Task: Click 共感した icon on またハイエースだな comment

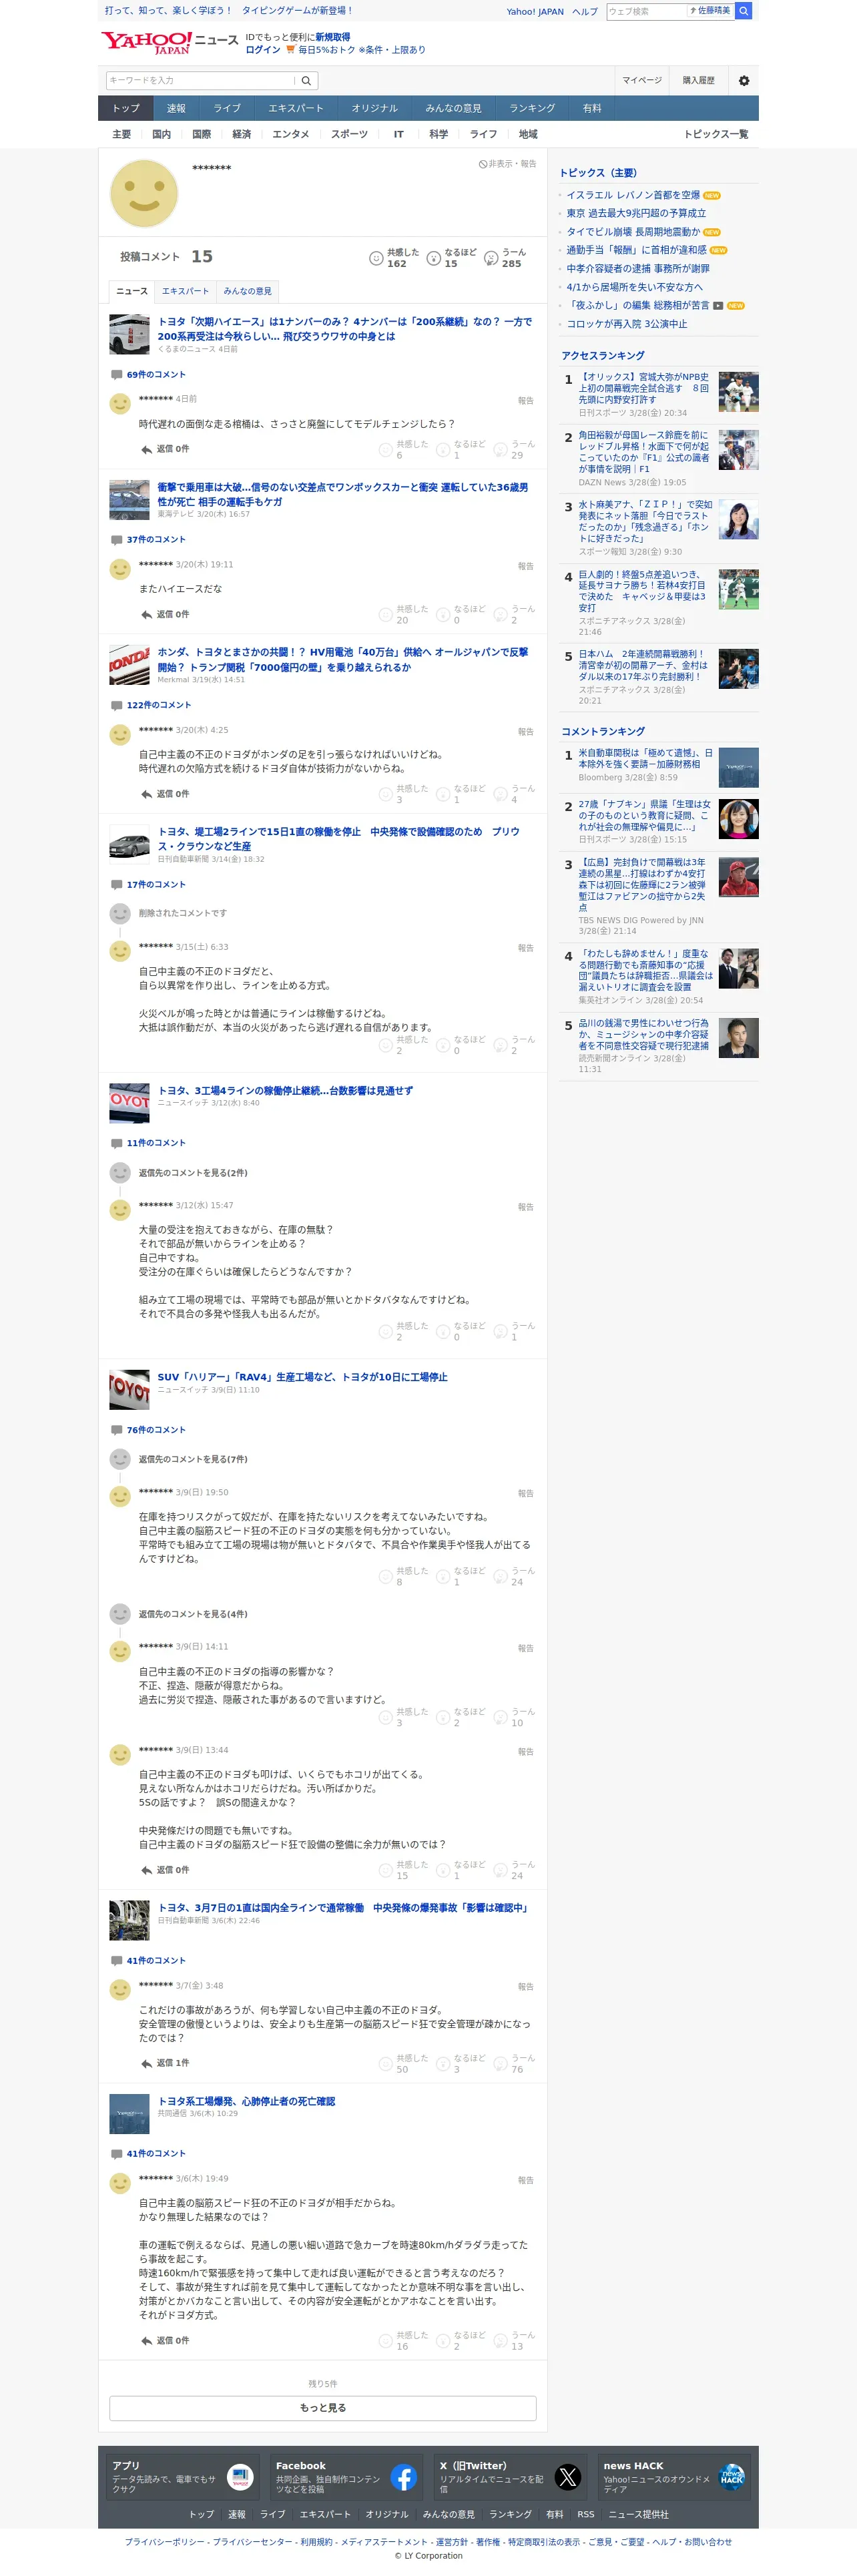Action: click(385, 615)
